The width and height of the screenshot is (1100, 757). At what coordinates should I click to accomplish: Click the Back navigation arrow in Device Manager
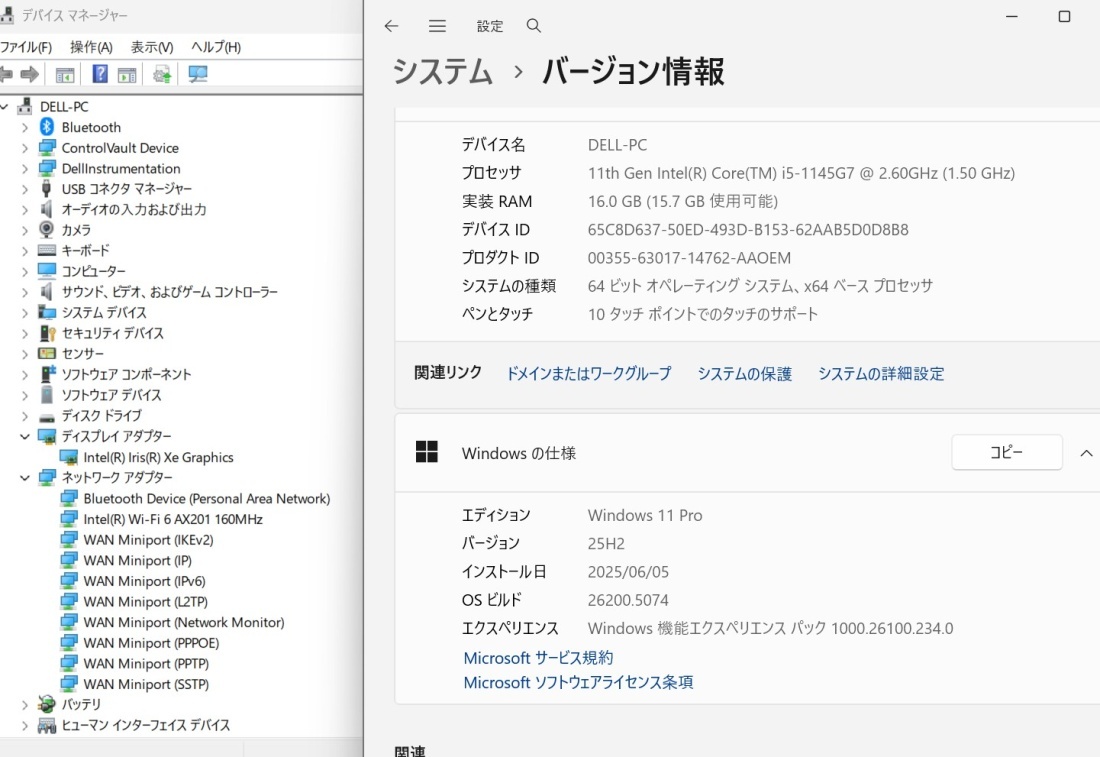[7, 73]
